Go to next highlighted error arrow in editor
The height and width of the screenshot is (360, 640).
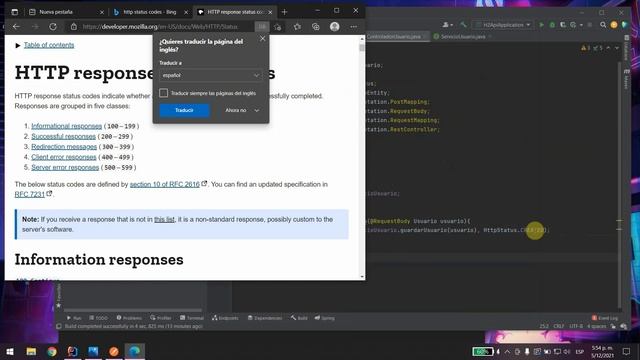(x=616, y=48)
